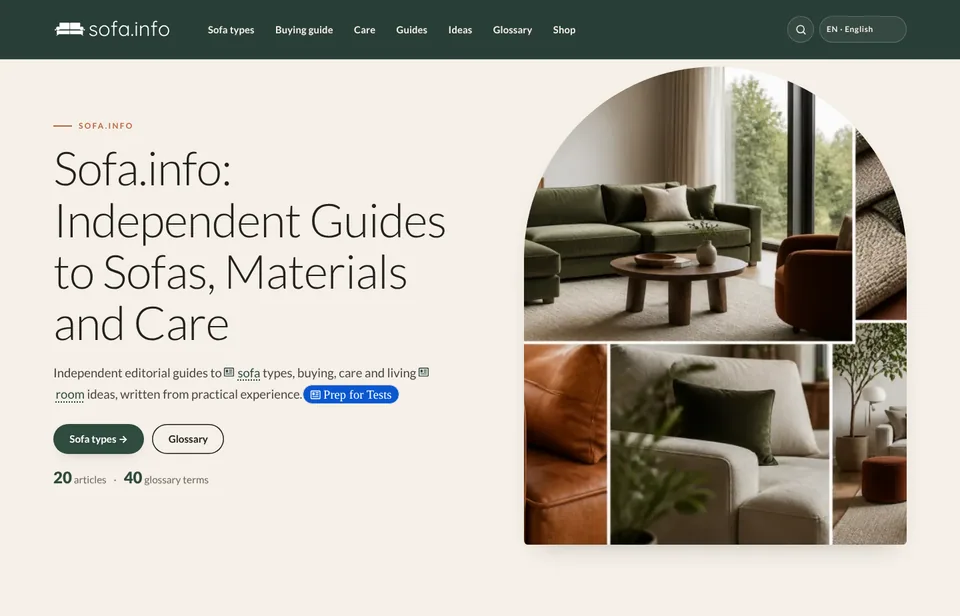The image size is (960, 616).
Task: Open the EN · English language selector
Action: coord(863,29)
